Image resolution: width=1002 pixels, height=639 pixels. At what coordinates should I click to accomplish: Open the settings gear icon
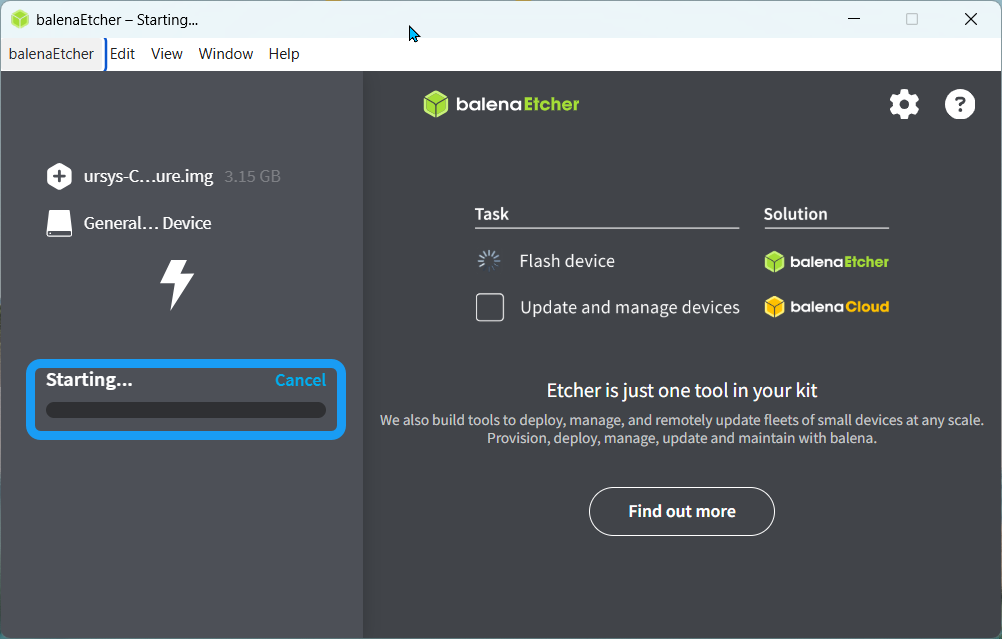pos(904,104)
